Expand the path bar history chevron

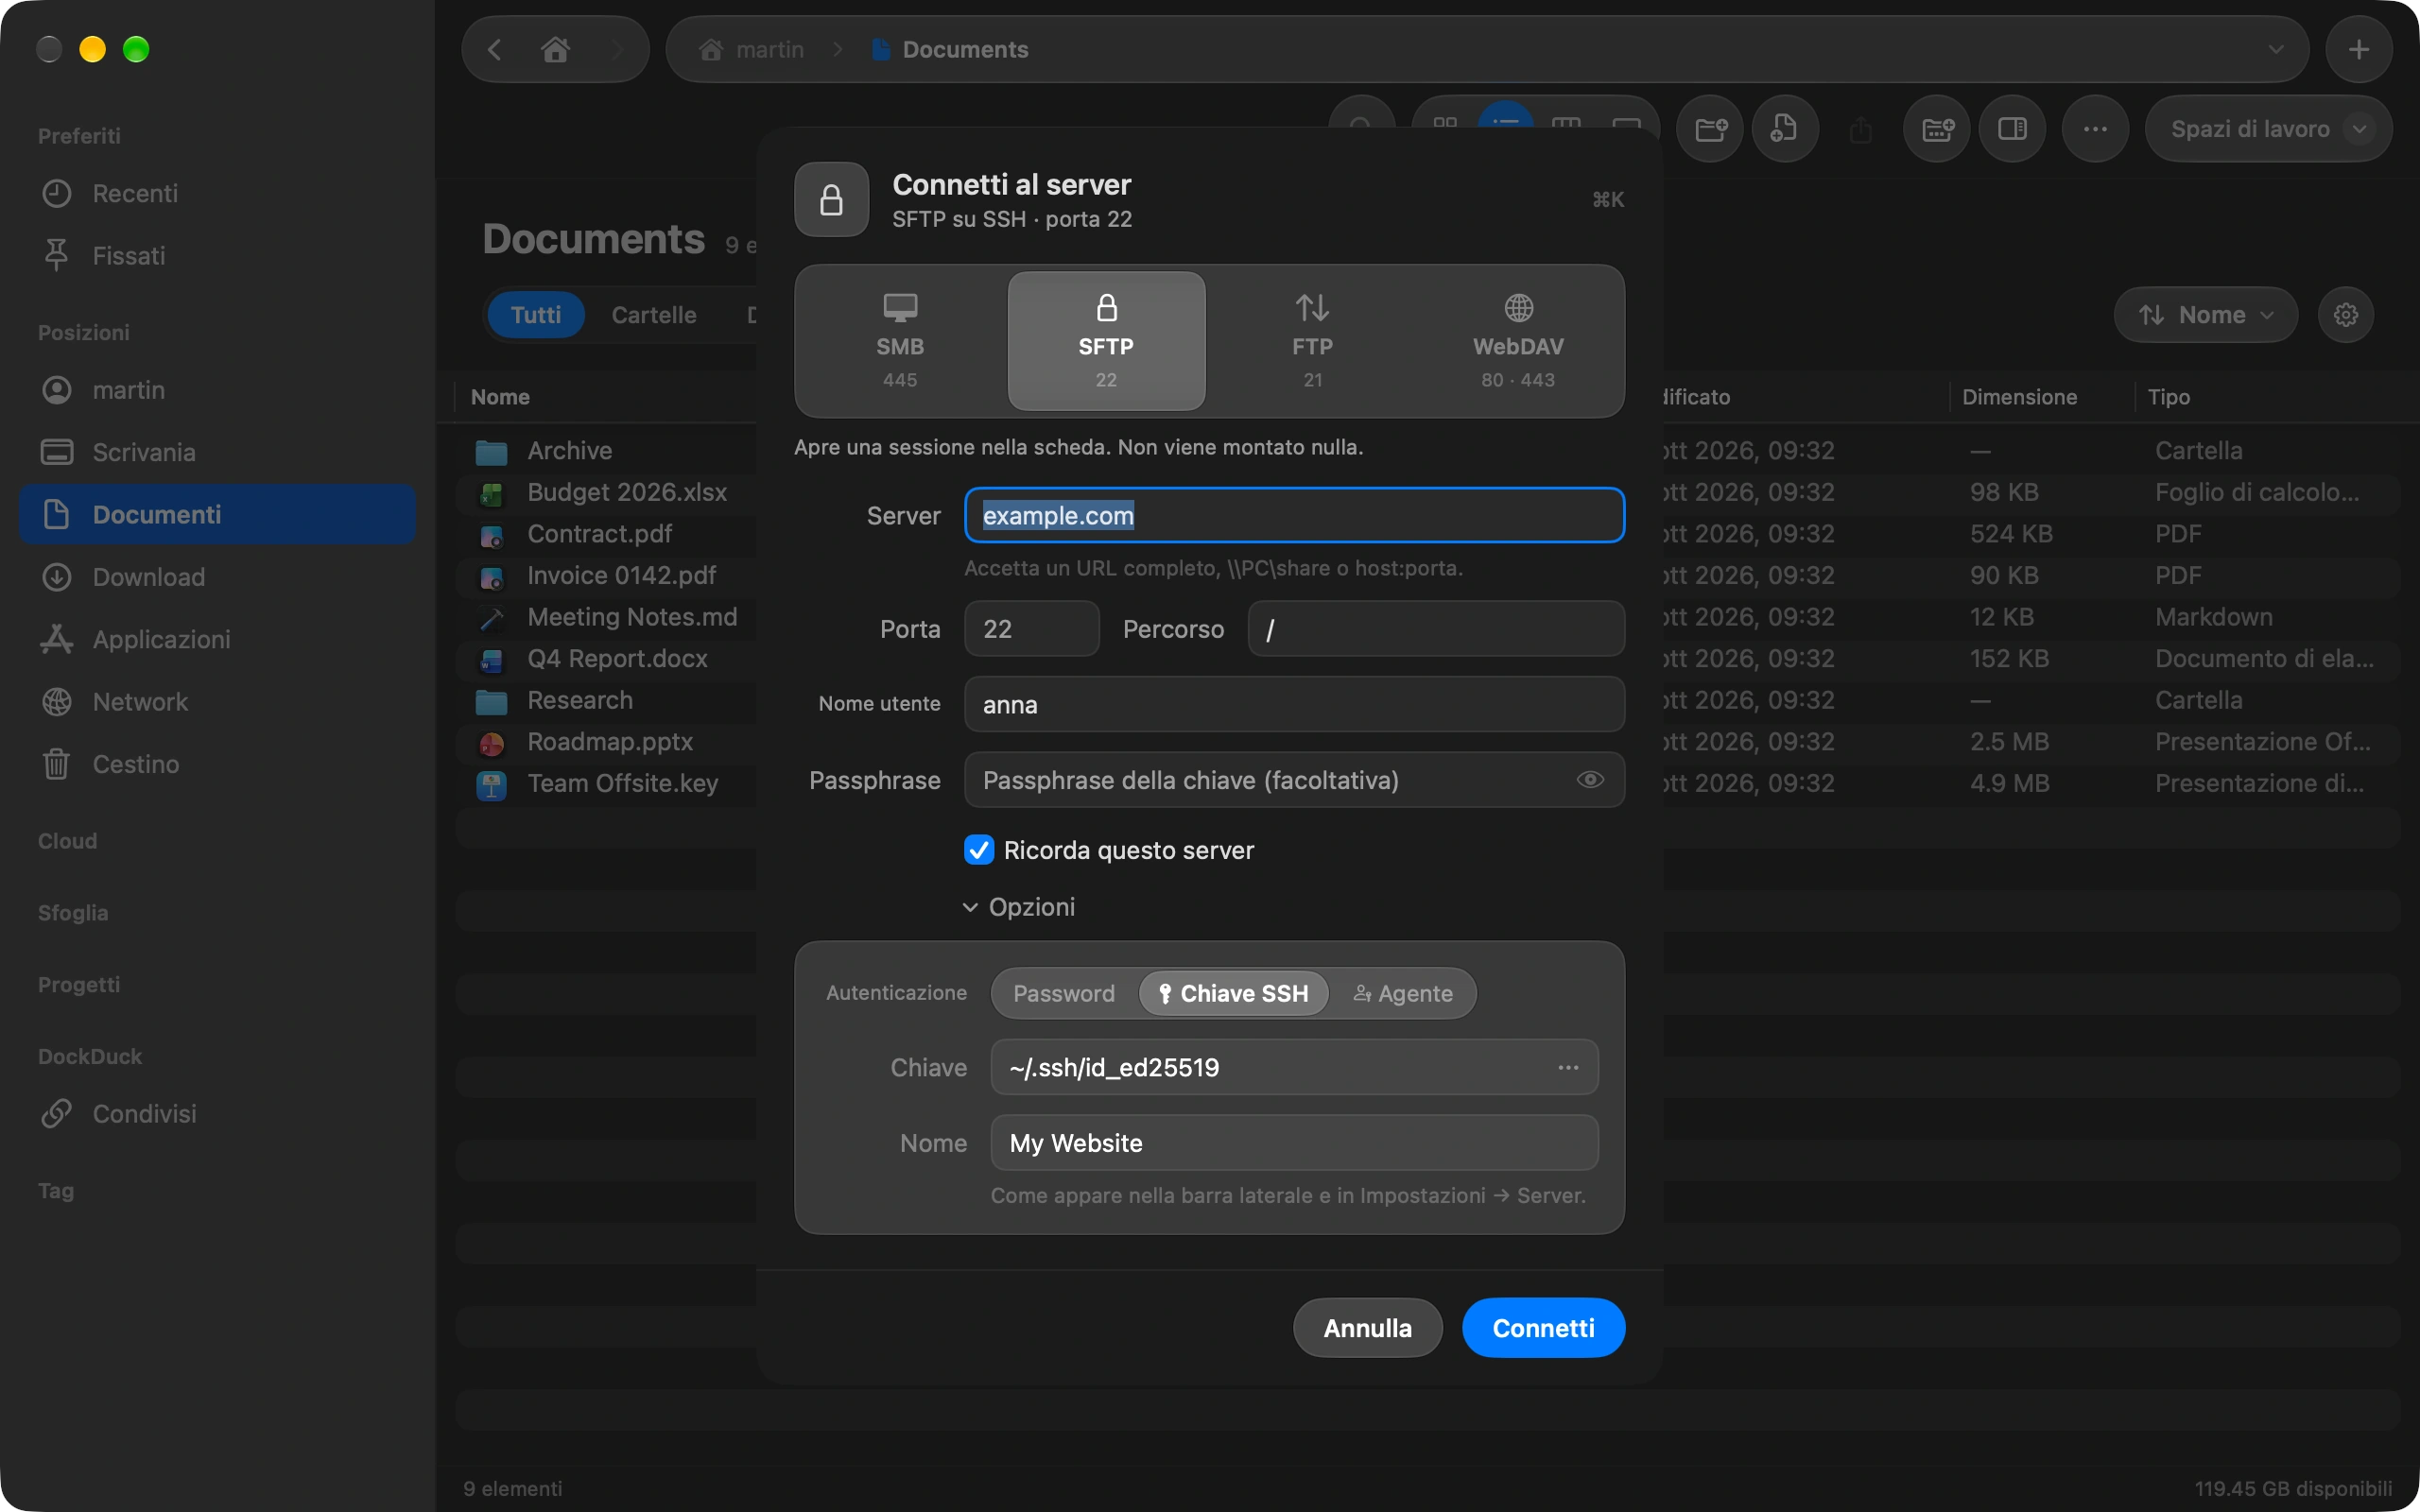point(2276,49)
